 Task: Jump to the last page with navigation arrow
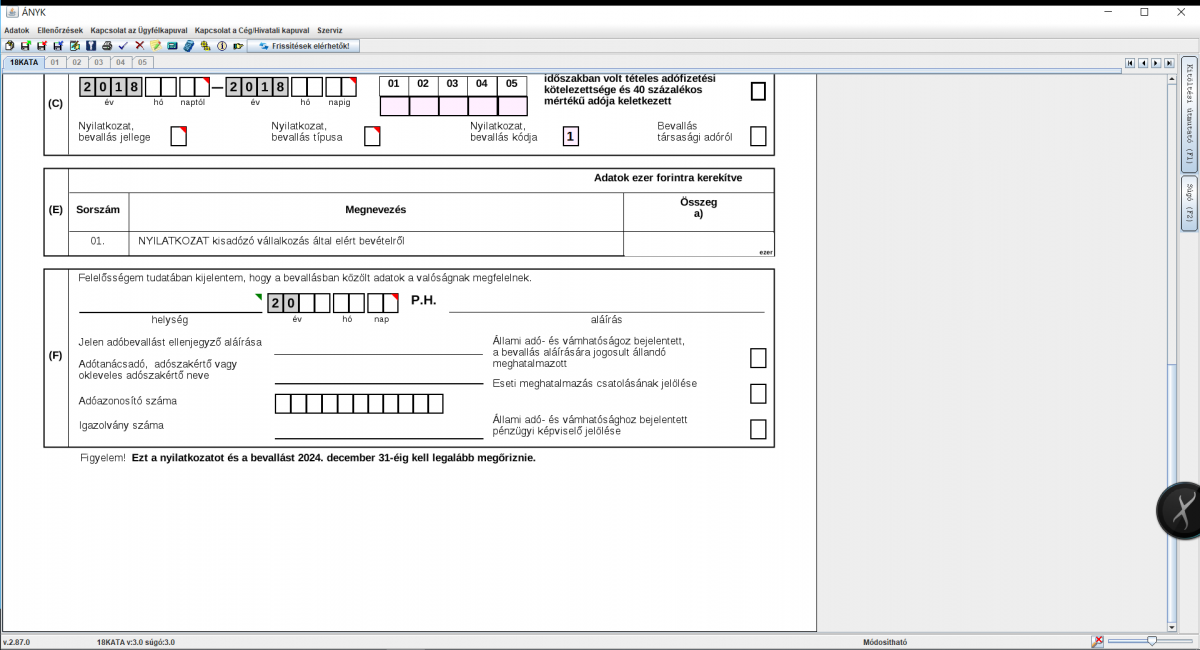[1169, 62]
